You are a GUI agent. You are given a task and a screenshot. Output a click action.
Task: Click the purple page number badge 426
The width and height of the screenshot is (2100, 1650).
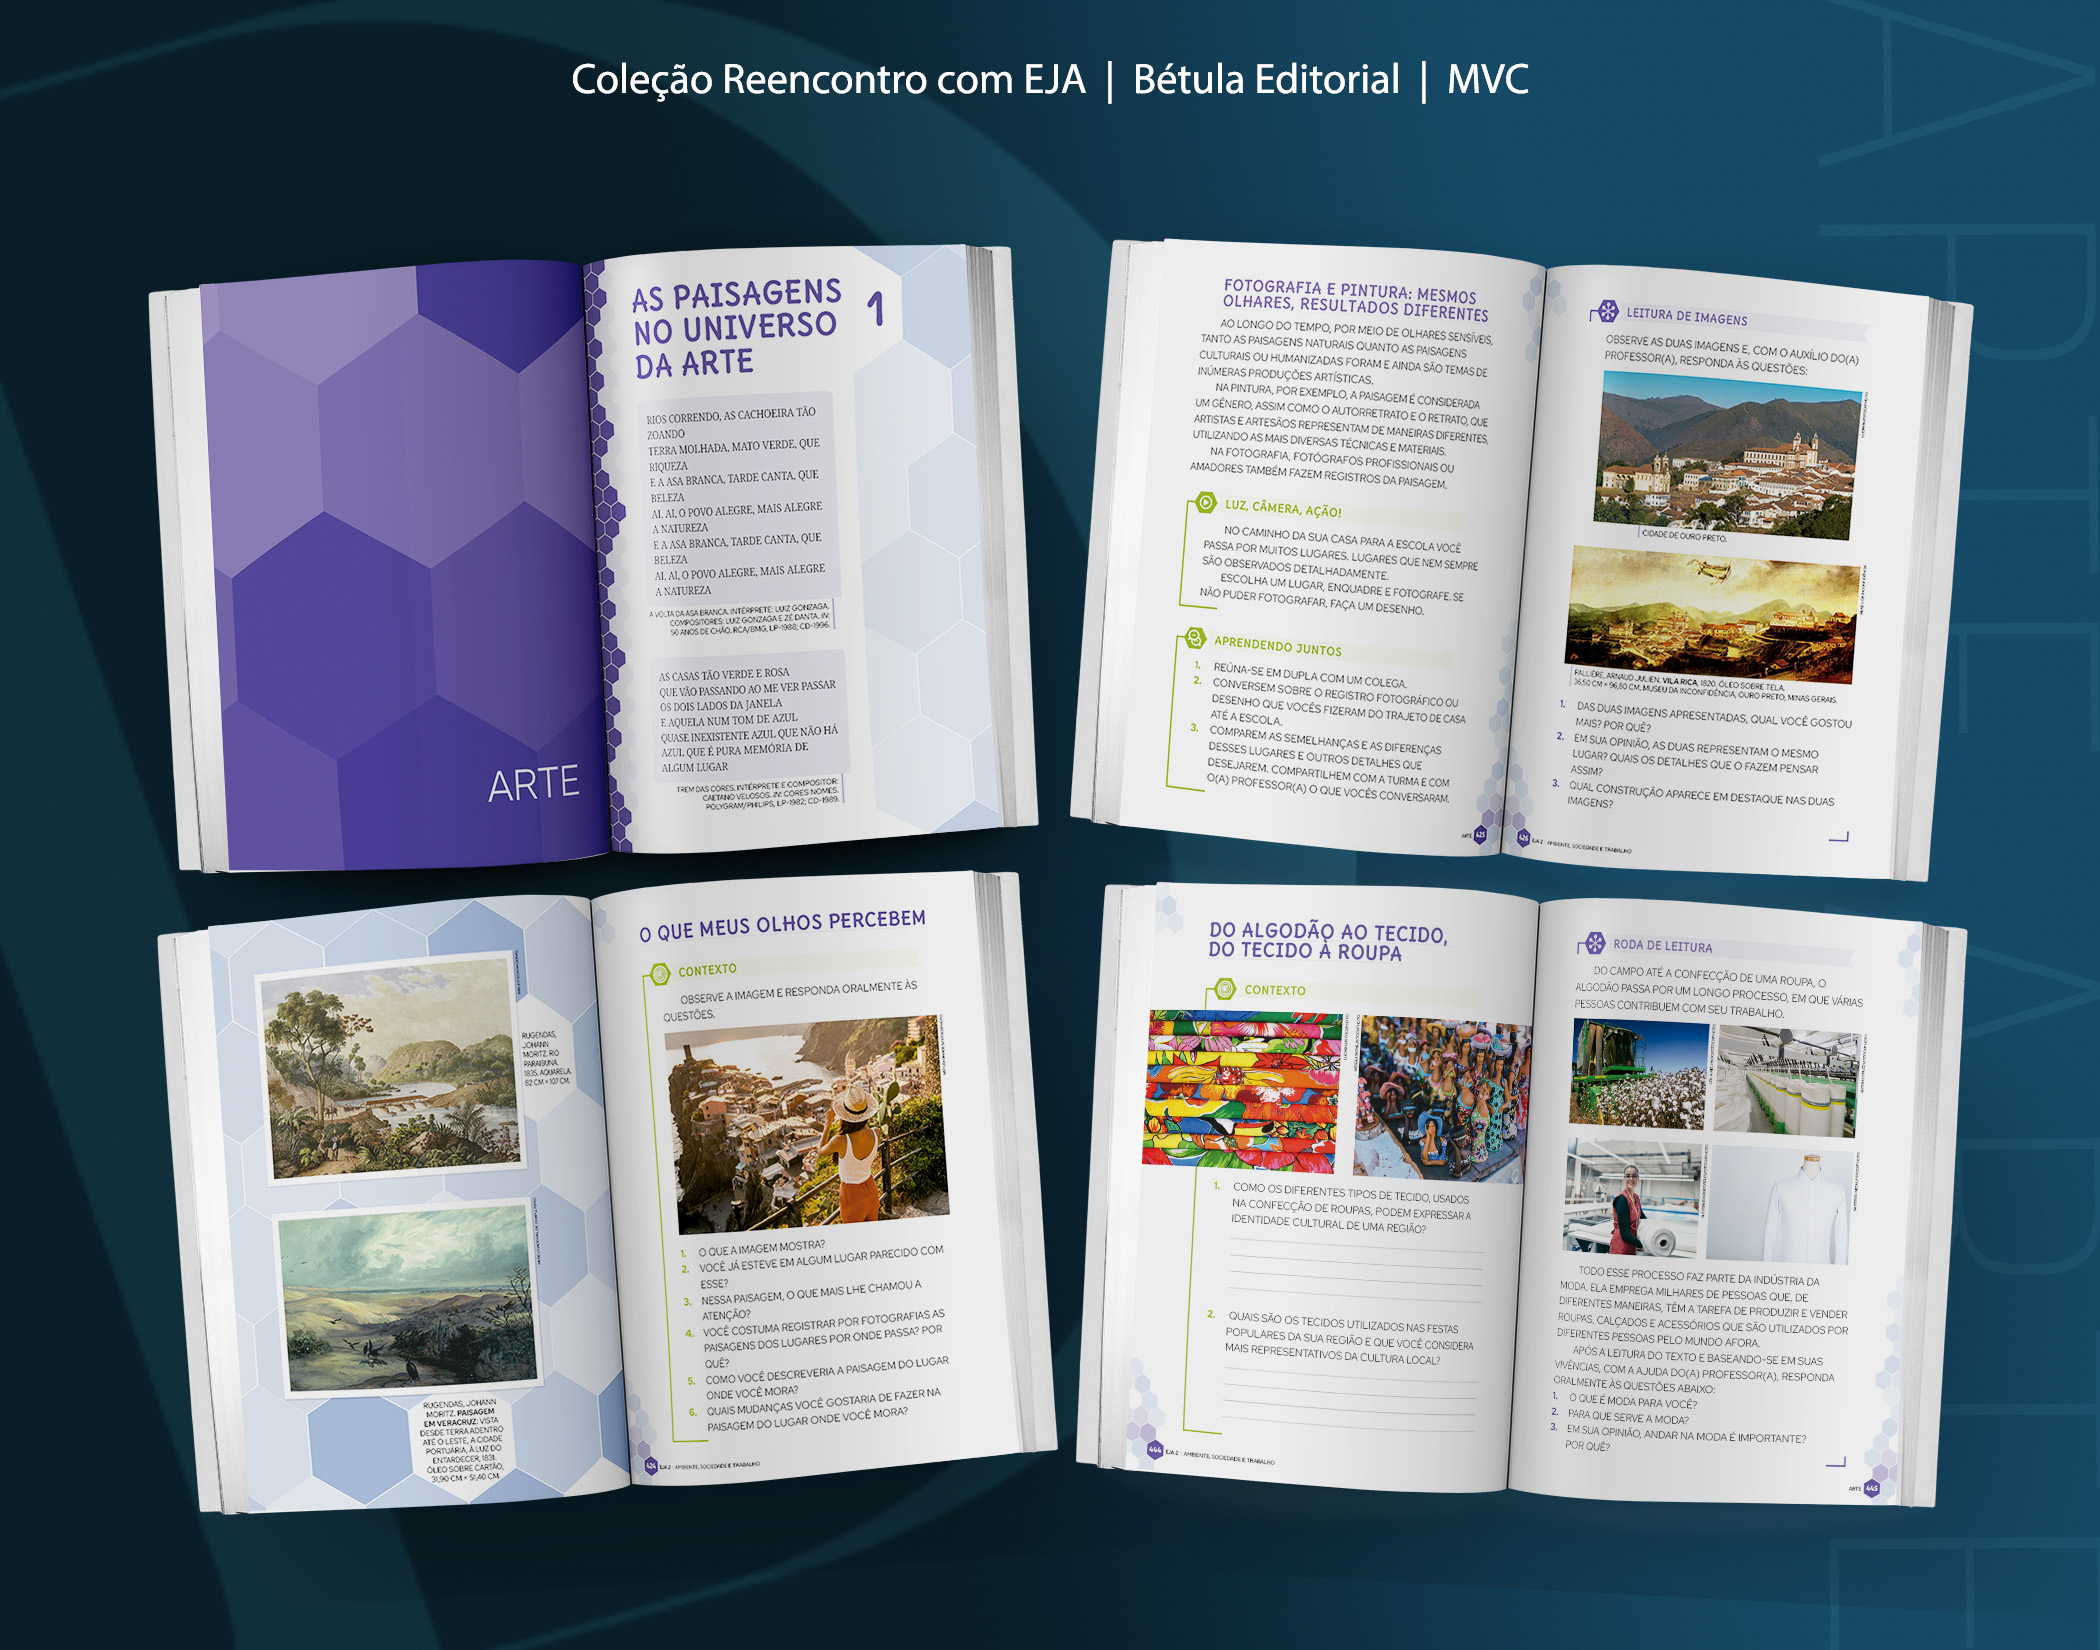(1523, 838)
